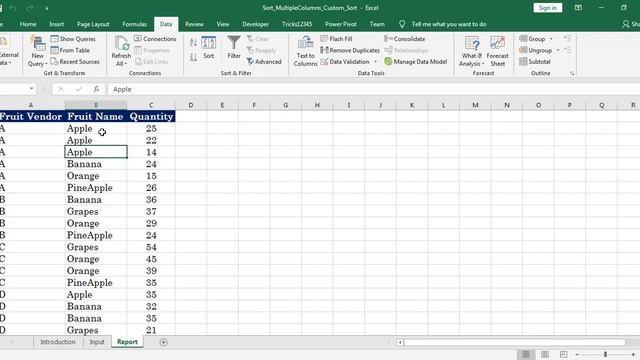This screenshot has width=640, height=360.
Task: Open Manage Data Model
Action: 416,62
